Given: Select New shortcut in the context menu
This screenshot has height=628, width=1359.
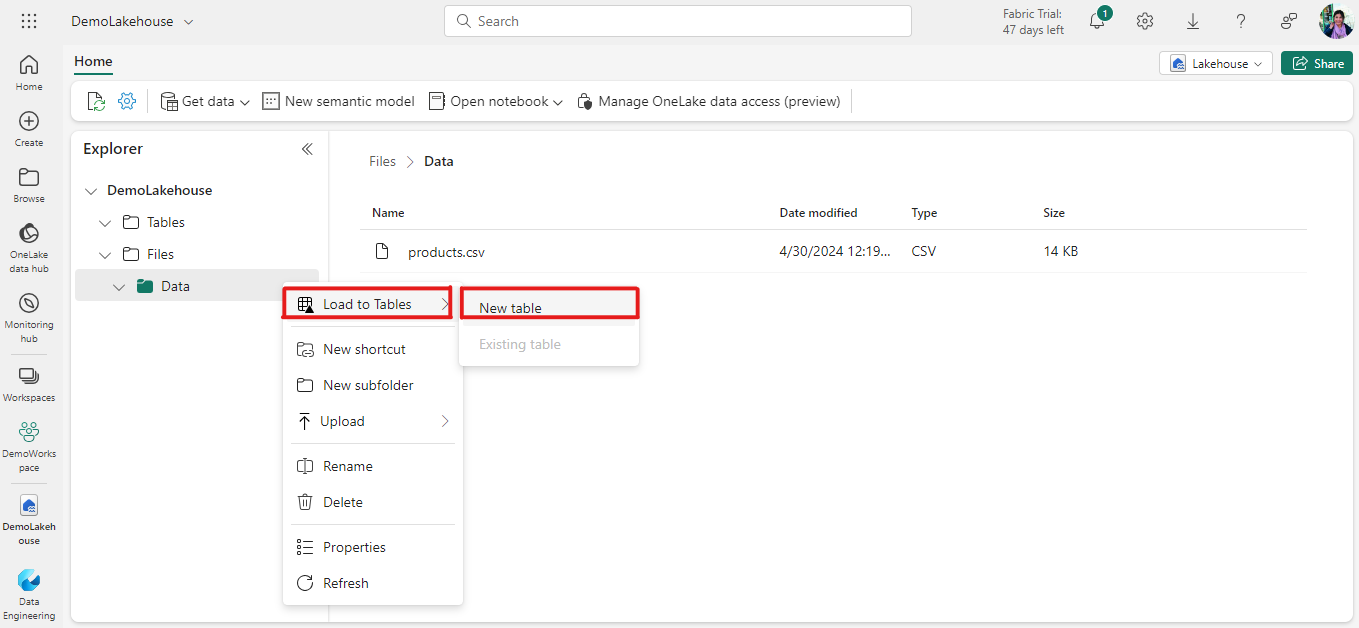Looking at the screenshot, I should (372, 349).
